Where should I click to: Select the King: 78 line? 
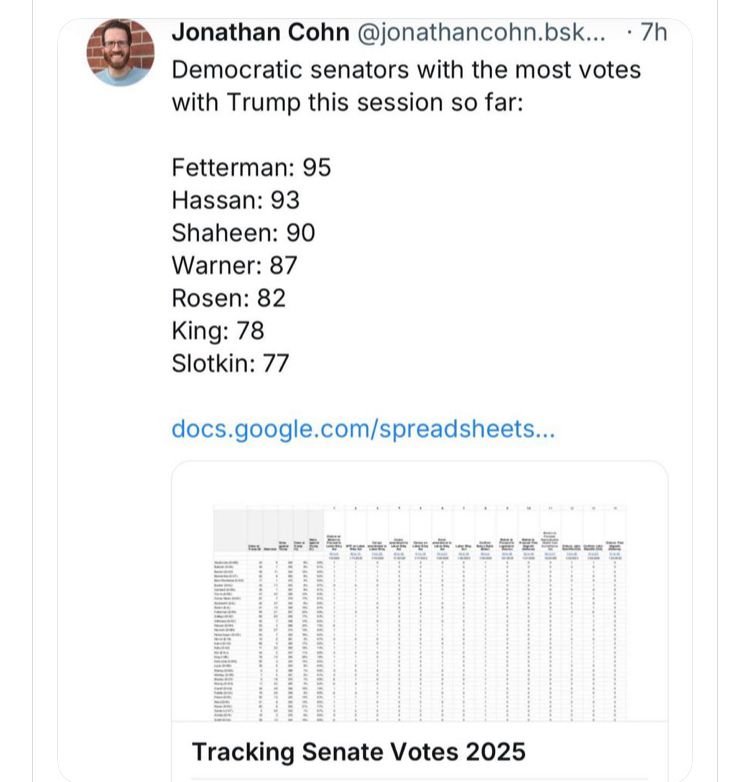tap(218, 331)
